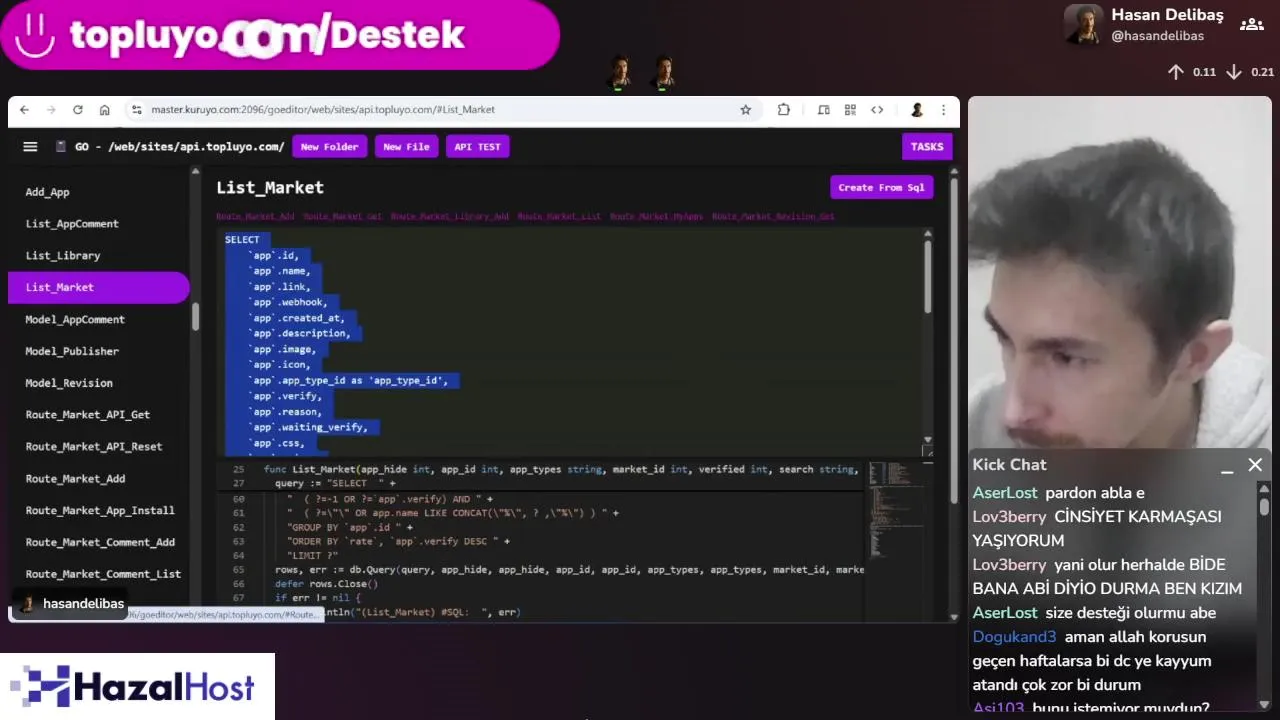Viewport: 1280px width, 720px height.
Task: Click the Kick Chat scrollbar
Action: point(1264,506)
